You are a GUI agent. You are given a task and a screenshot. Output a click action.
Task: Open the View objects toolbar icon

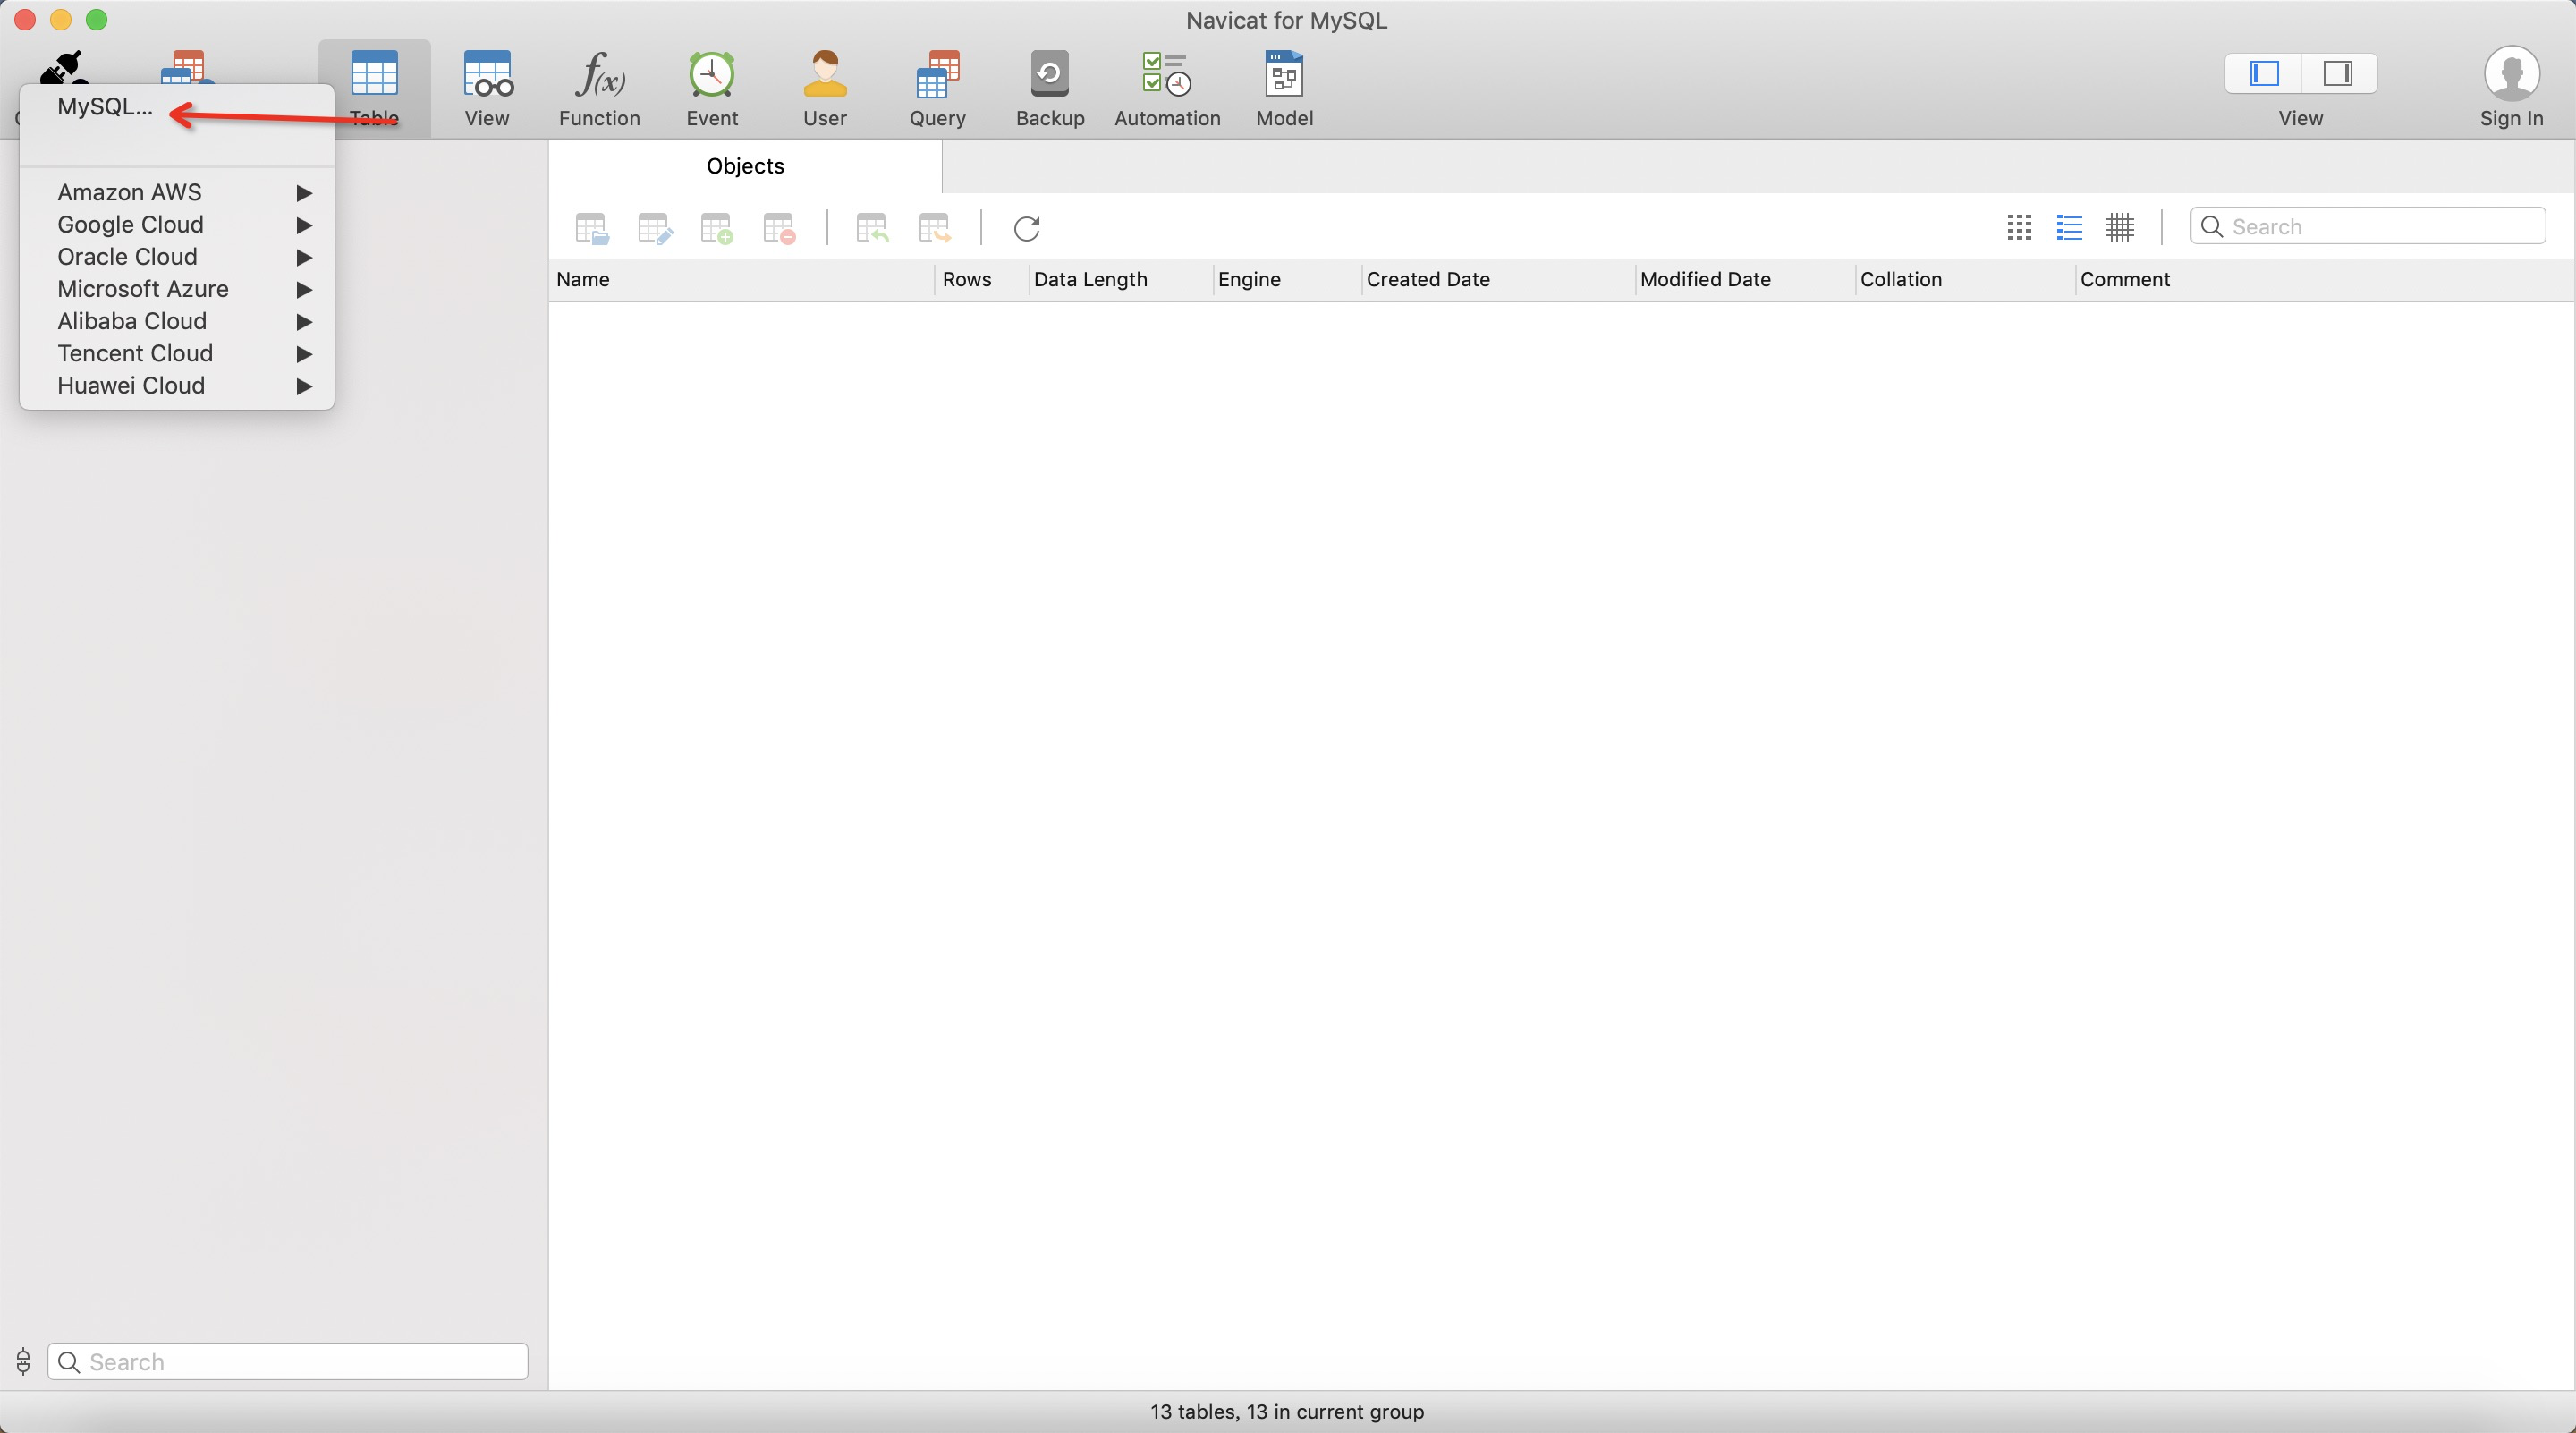tap(487, 74)
